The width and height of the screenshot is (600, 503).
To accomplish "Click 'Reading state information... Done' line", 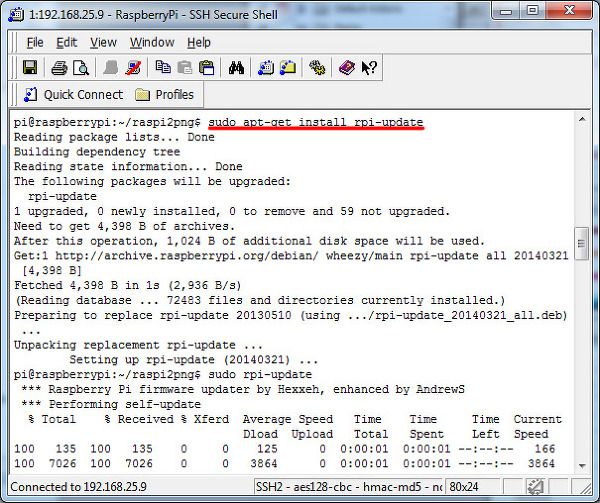I will [128, 167].
